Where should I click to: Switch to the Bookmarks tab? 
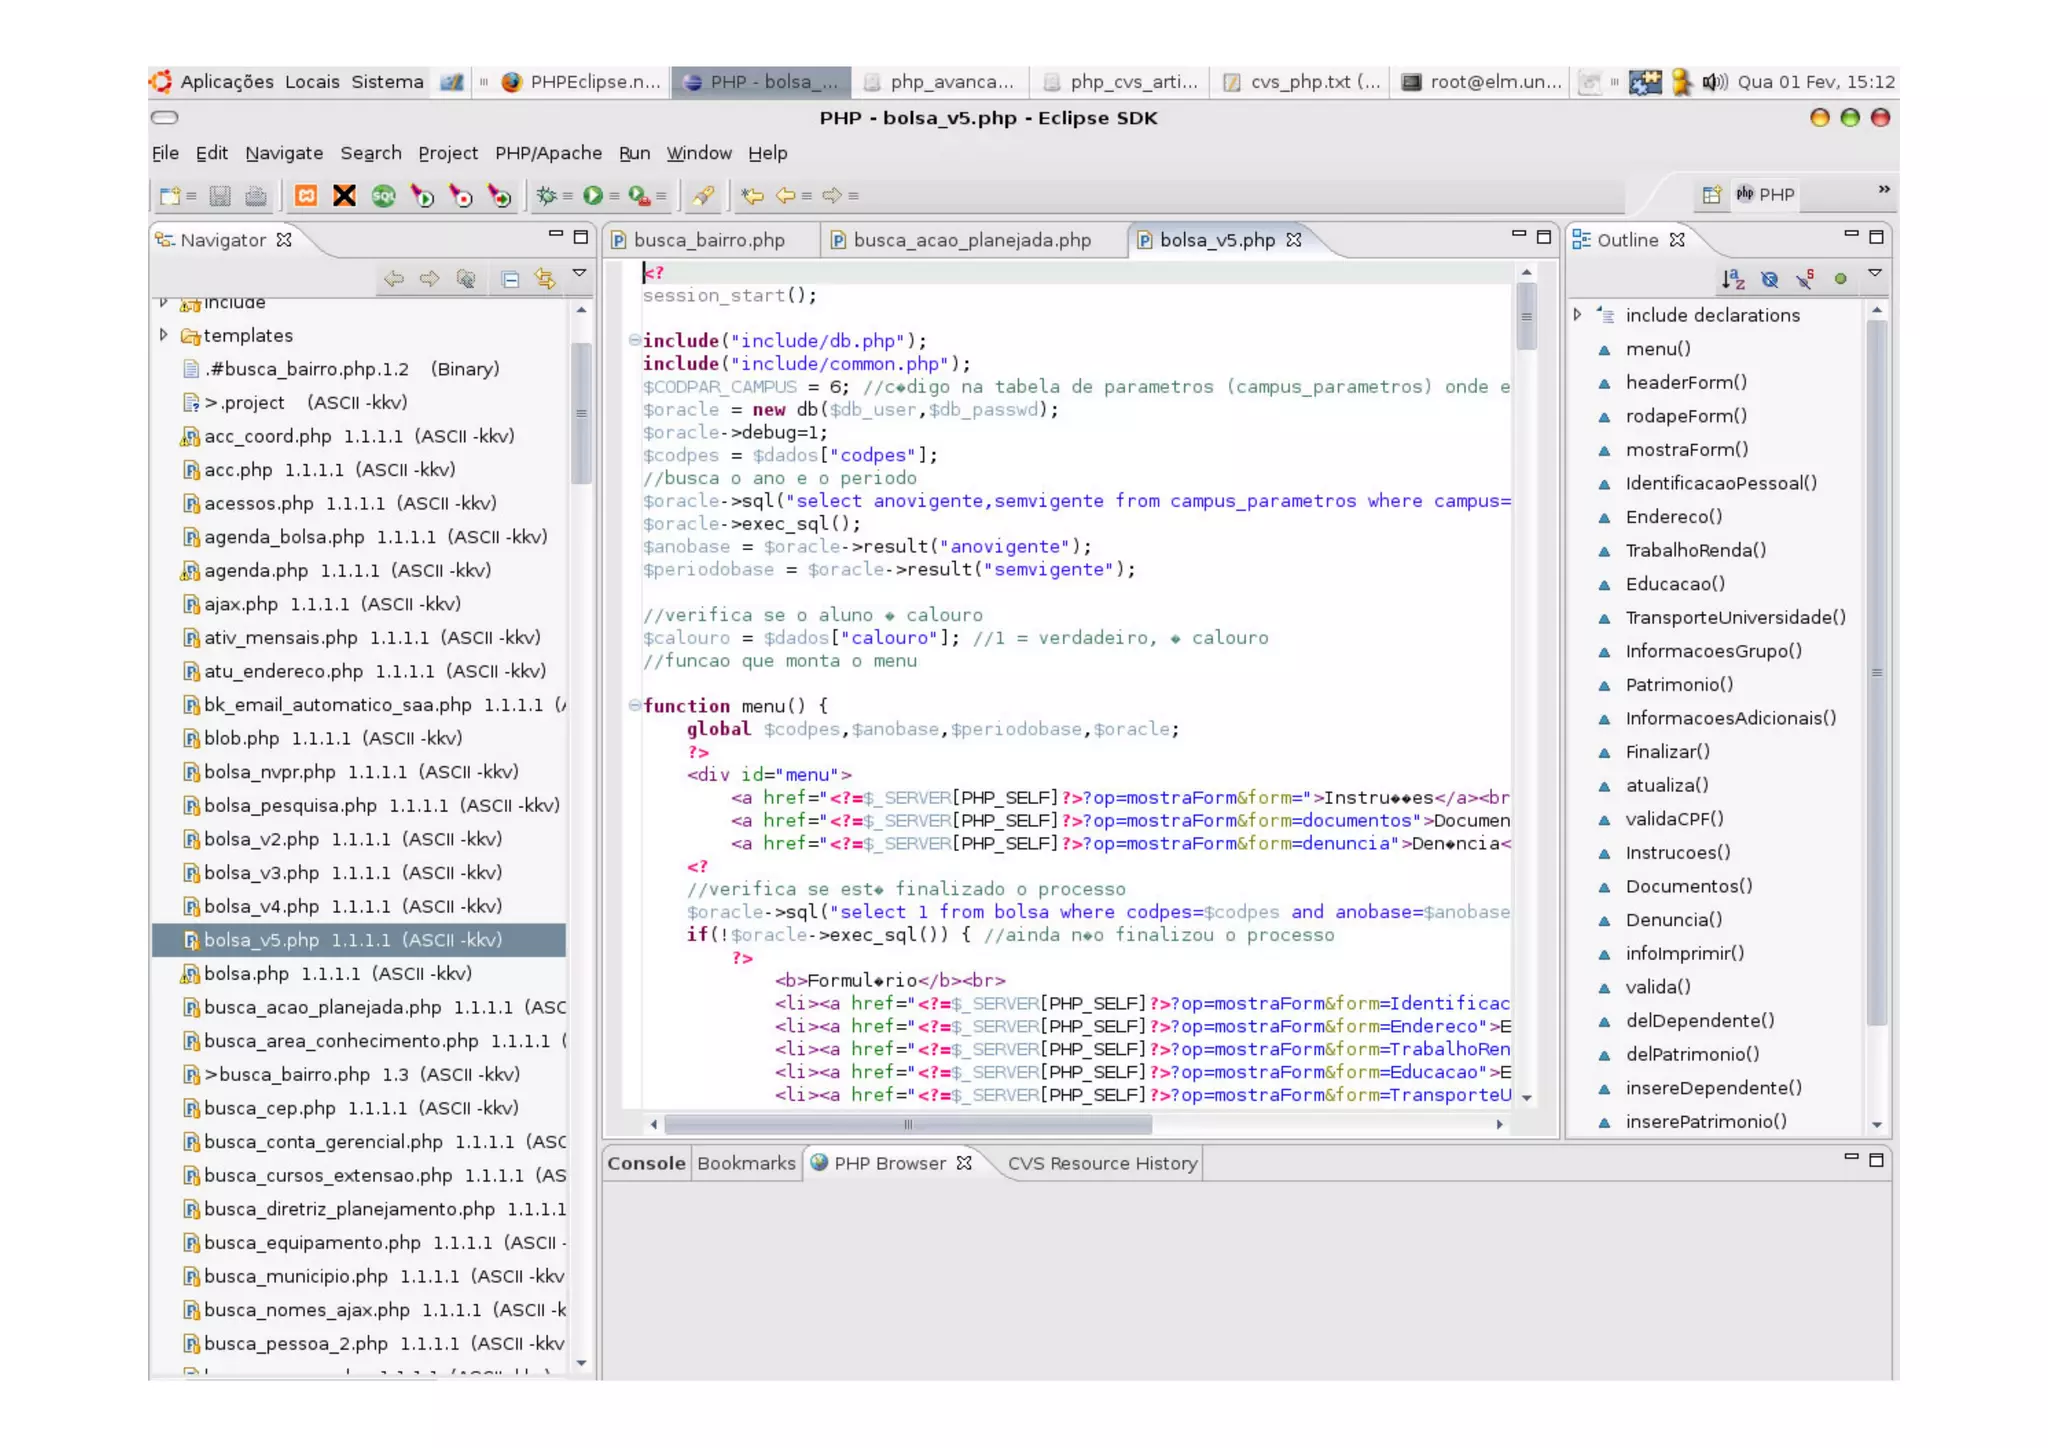tap(746, 1163)
